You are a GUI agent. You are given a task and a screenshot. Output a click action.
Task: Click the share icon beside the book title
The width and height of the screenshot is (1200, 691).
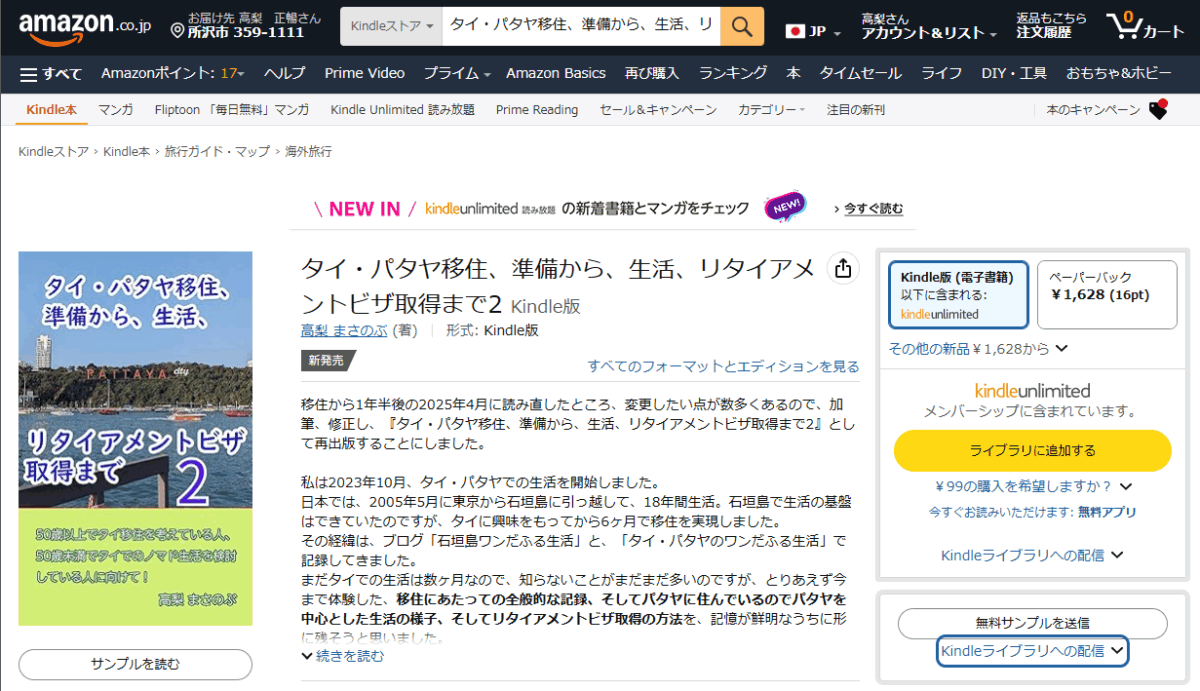tap(843, 268)
